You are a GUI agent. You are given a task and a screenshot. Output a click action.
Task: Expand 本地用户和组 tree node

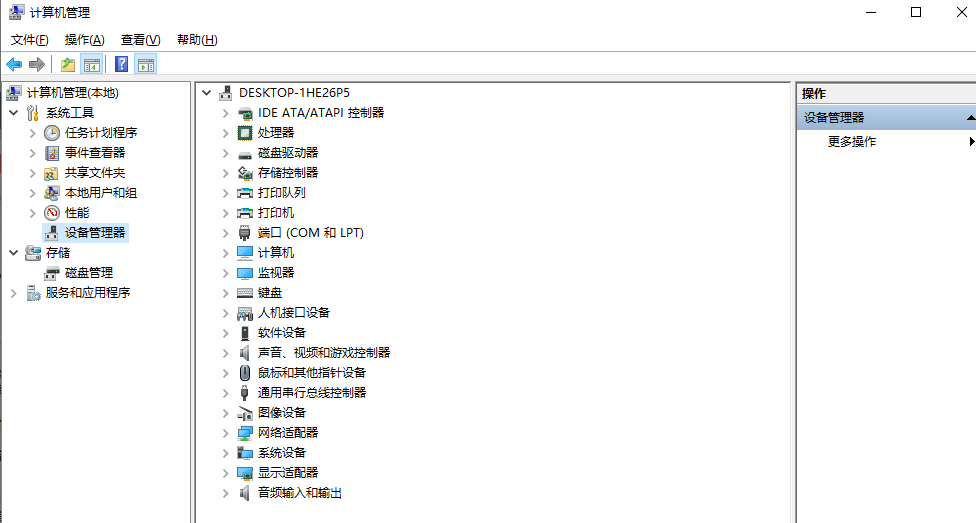(32, 193)
